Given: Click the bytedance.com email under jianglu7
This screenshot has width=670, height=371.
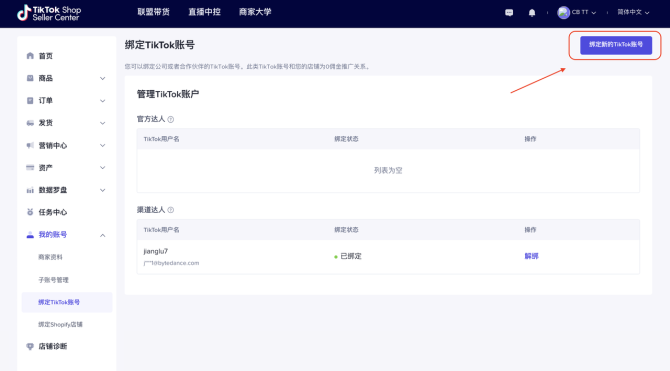Looking at the screenshot, I should [x=171, y=263].
